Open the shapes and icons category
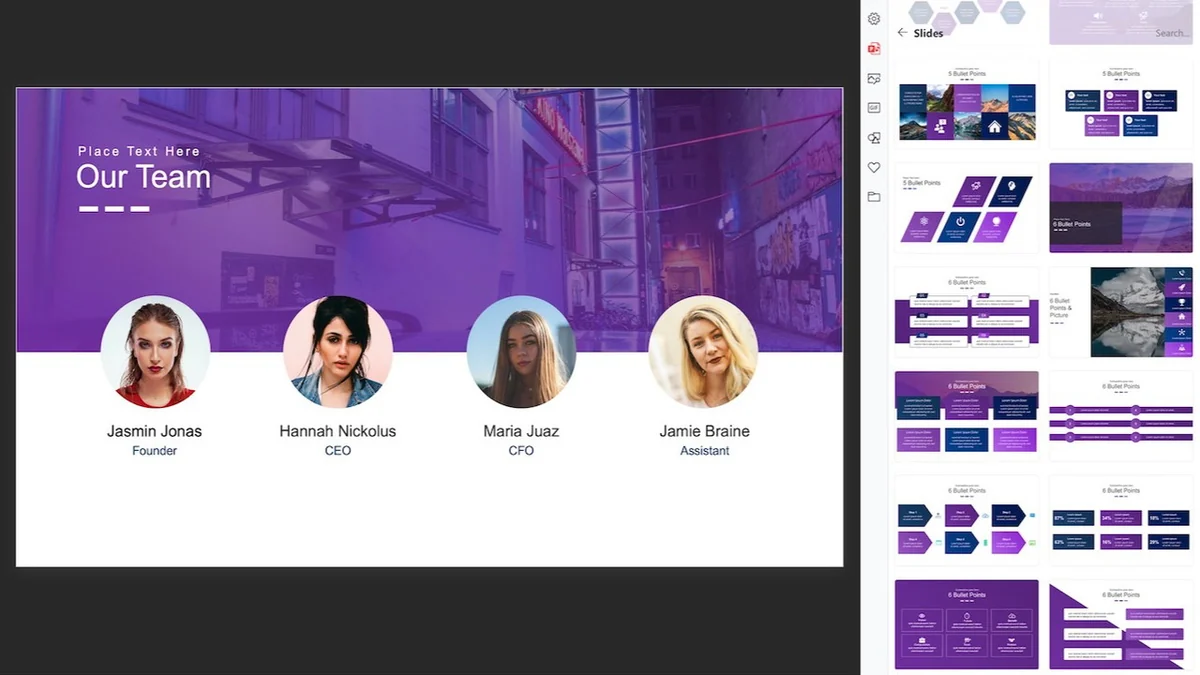 (874, 138)
